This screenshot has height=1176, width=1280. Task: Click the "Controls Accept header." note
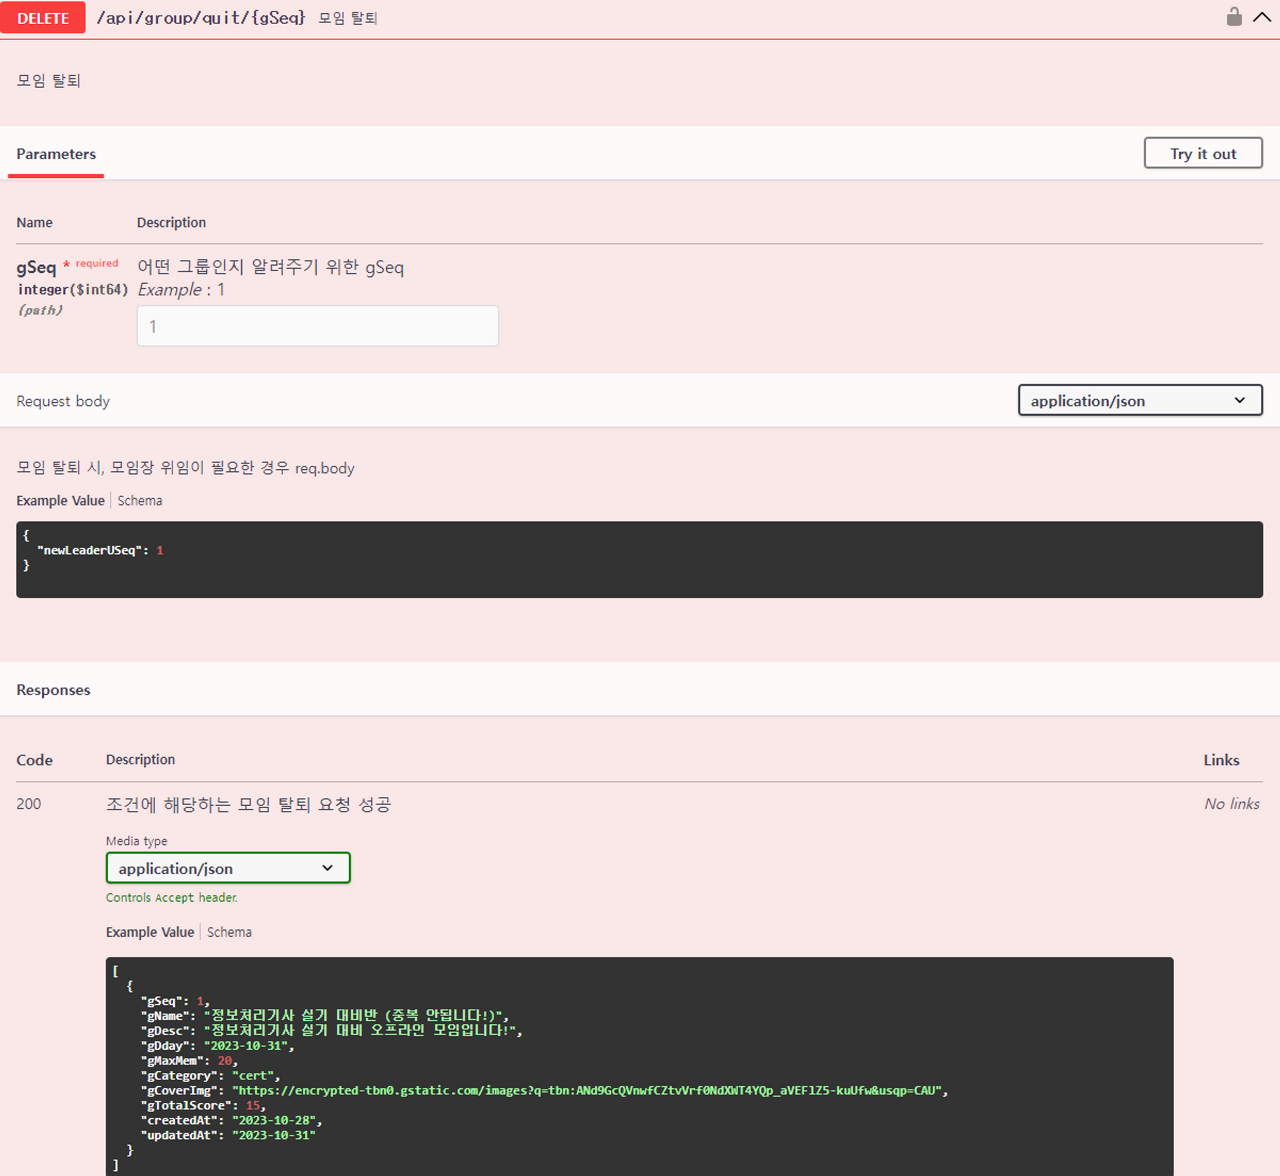(172, 898)
